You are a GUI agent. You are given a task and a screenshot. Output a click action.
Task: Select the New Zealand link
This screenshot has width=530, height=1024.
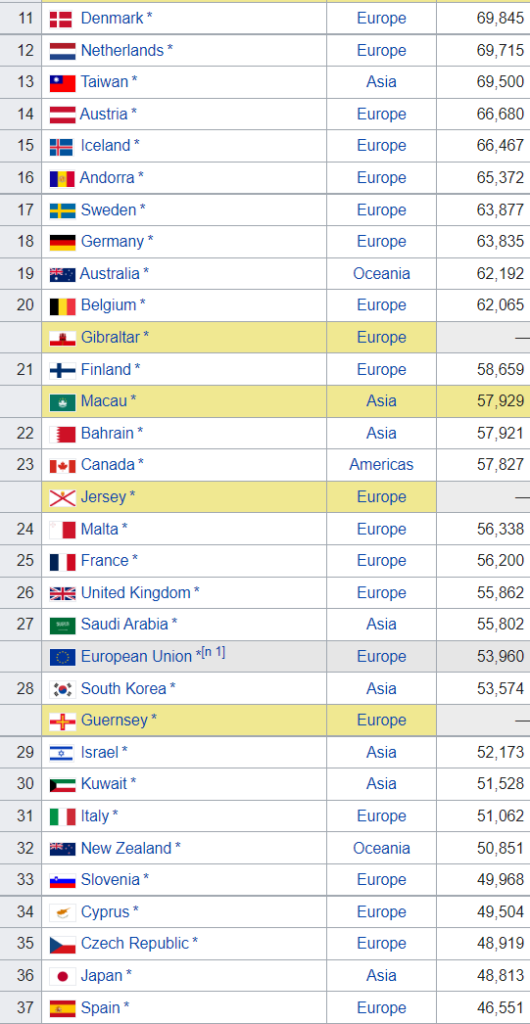pos(126,848)
